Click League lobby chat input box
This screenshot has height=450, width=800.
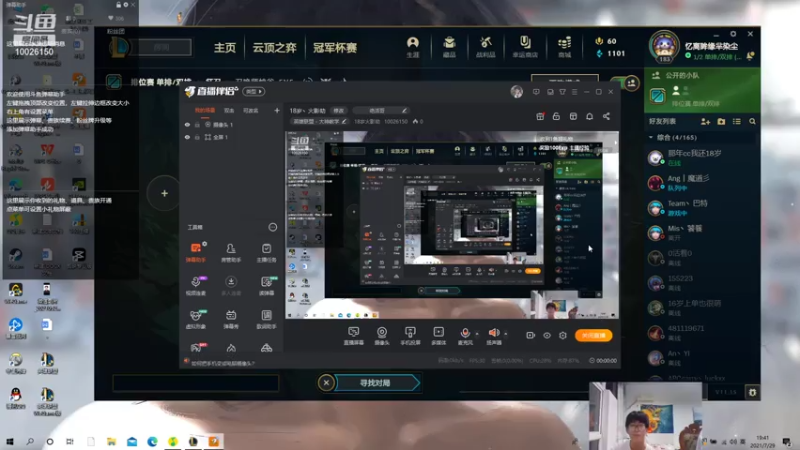(196, 383)
